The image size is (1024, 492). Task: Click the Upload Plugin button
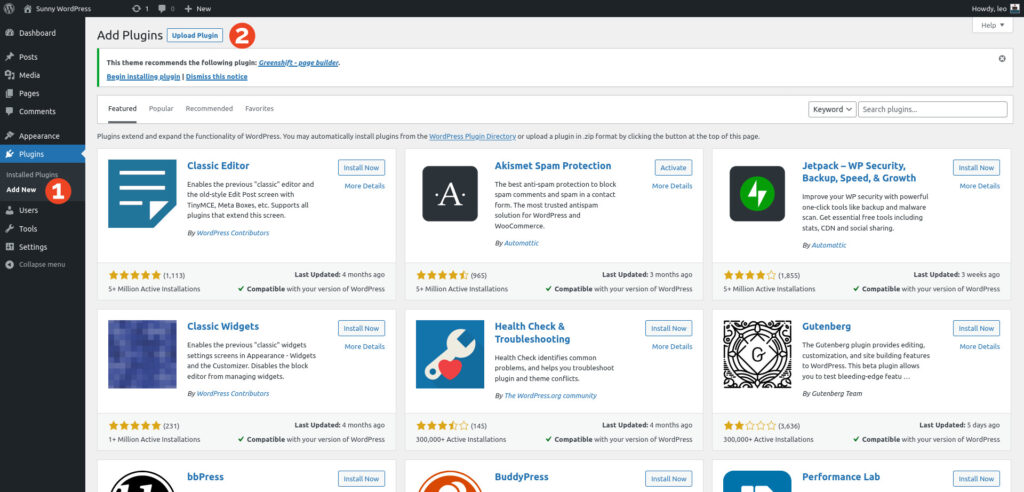pyautogui.click(x=195, y=35)
